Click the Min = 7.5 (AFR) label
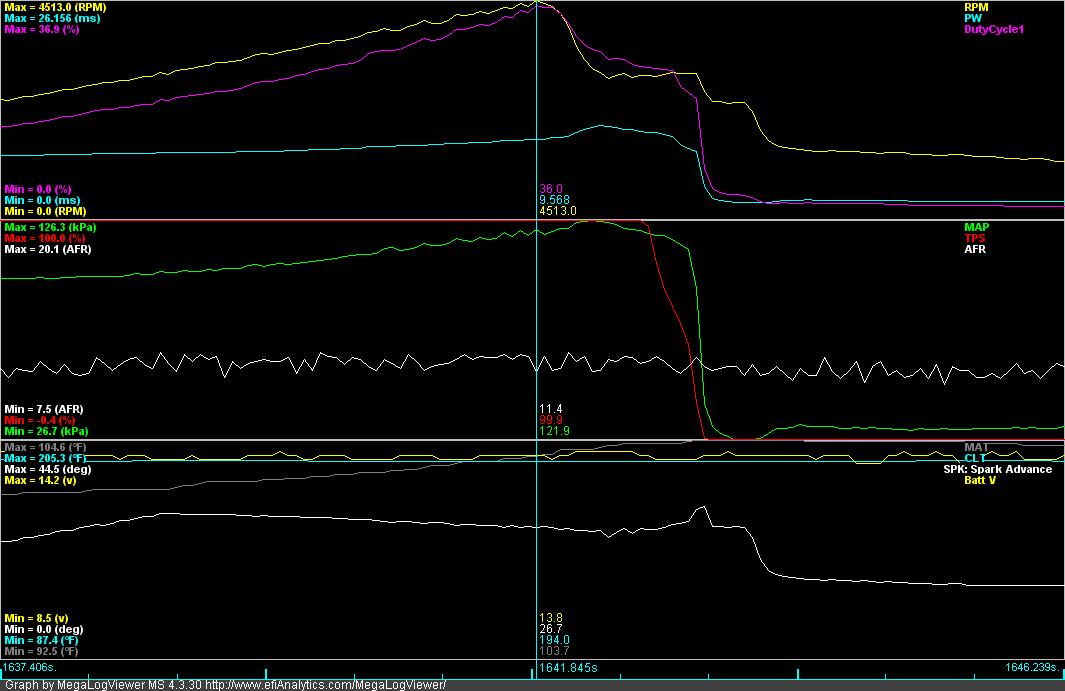 click(43, 408)
